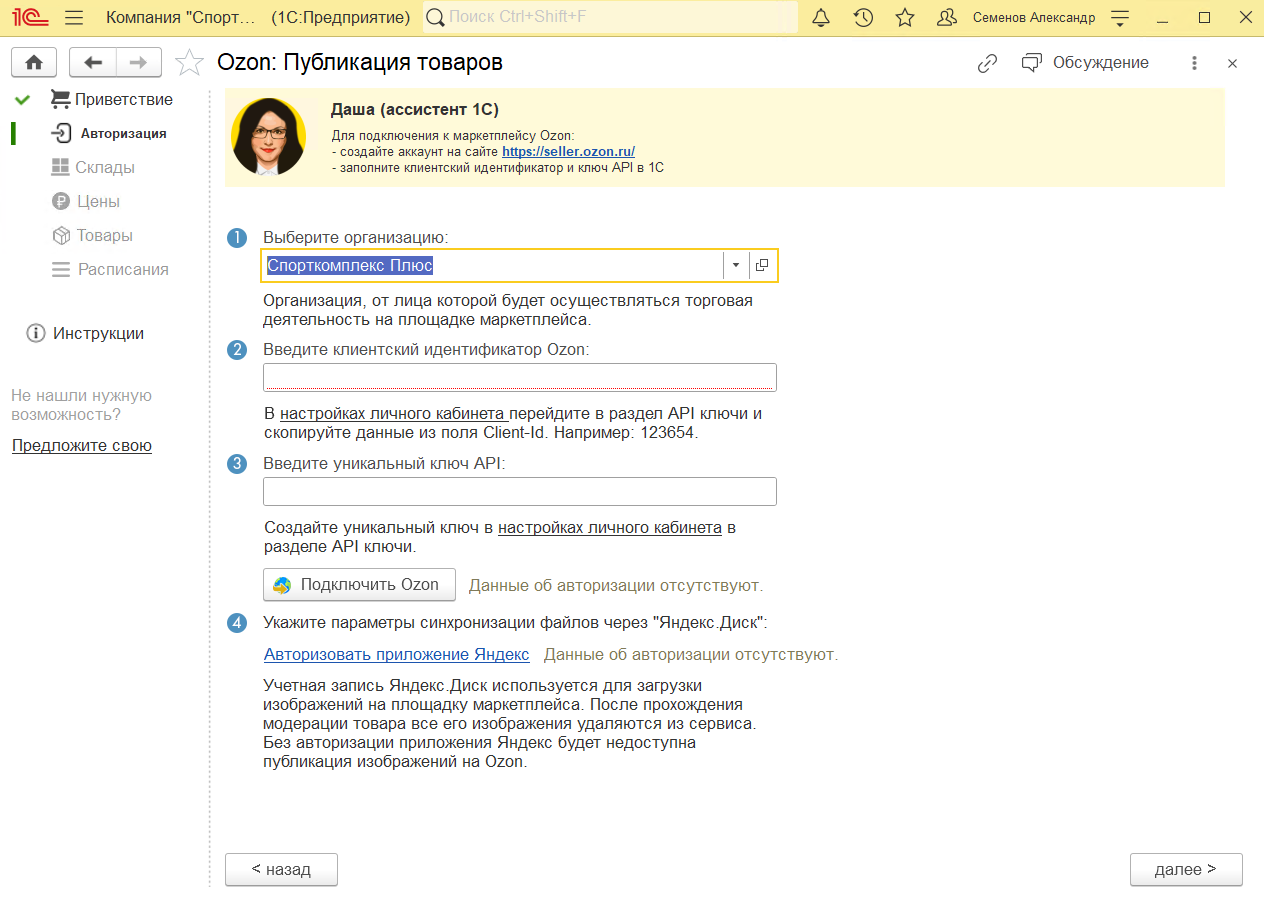The image size is (1264, 900).
Task: Open настройках личного кабинета link for Client-Id
Action: tap(394, 413)
